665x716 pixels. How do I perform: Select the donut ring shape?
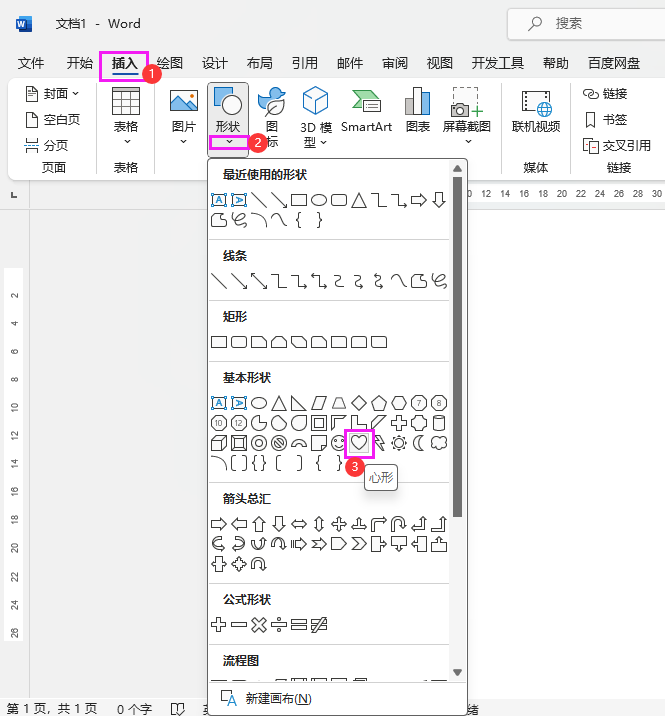(259, 443)
